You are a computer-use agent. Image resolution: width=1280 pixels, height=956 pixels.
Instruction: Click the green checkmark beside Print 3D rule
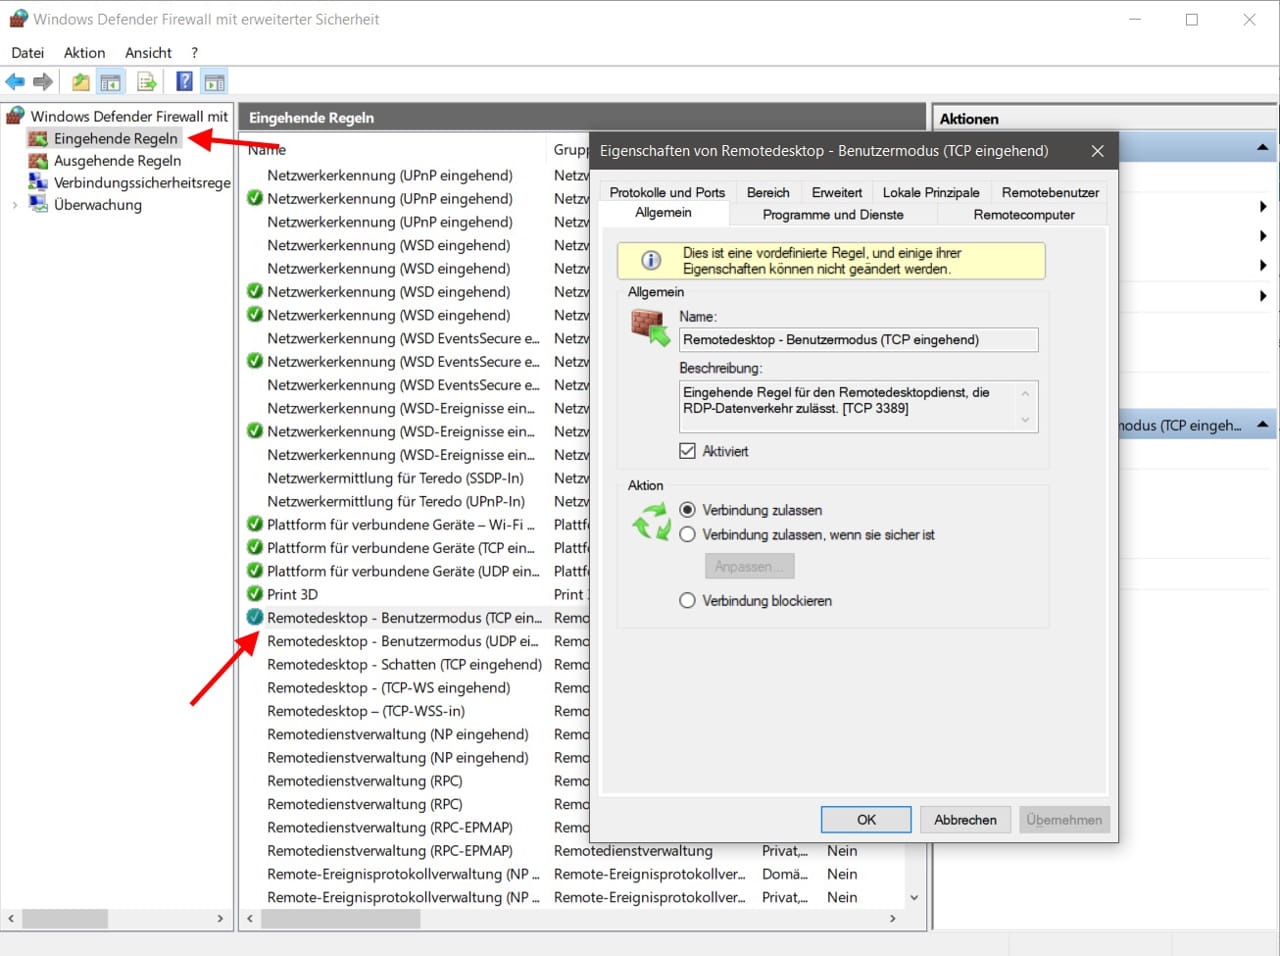[254, 594]
